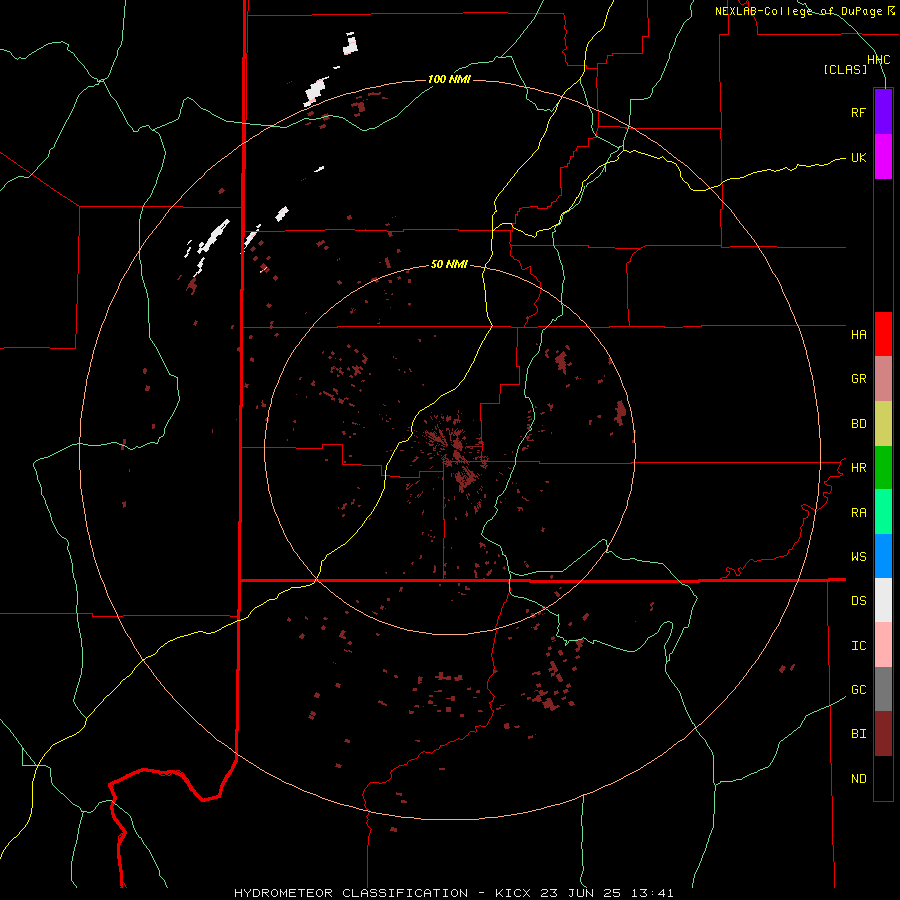Click the "RA" legend label

(858, 513)
